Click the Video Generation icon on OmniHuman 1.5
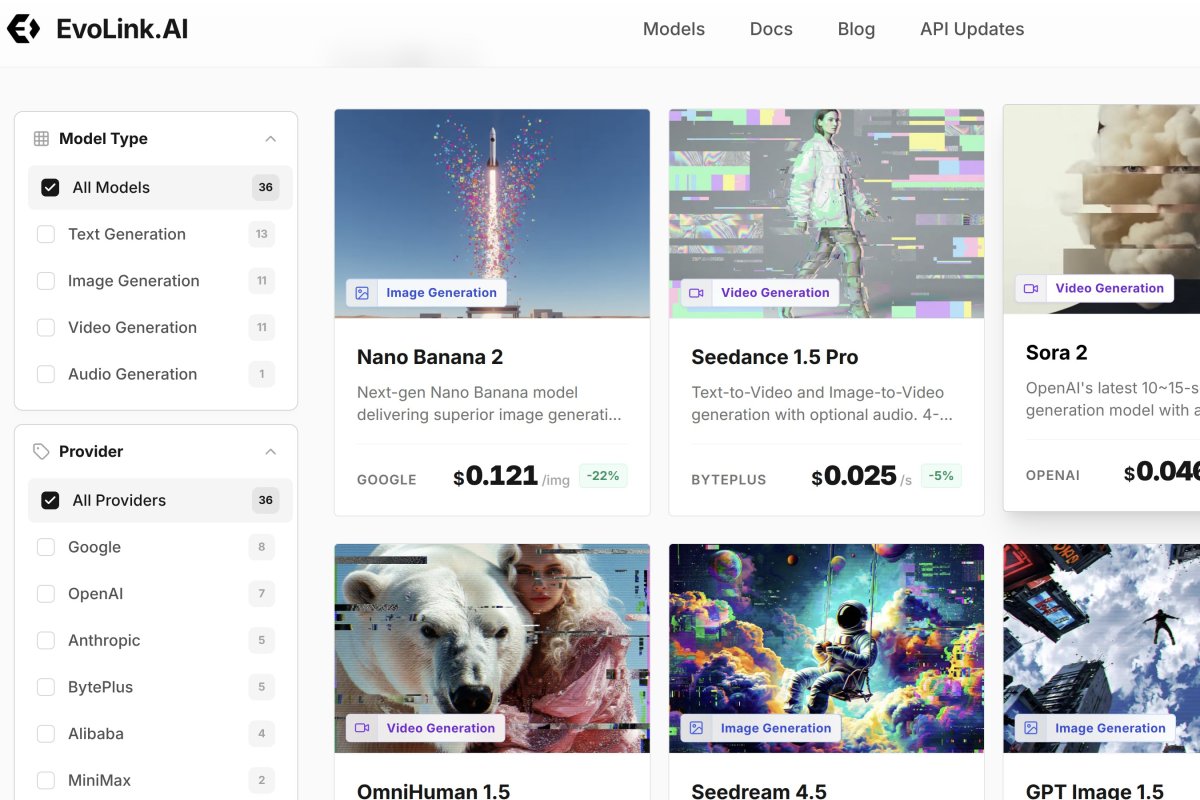1200x800 pixels. pos(362,728)
